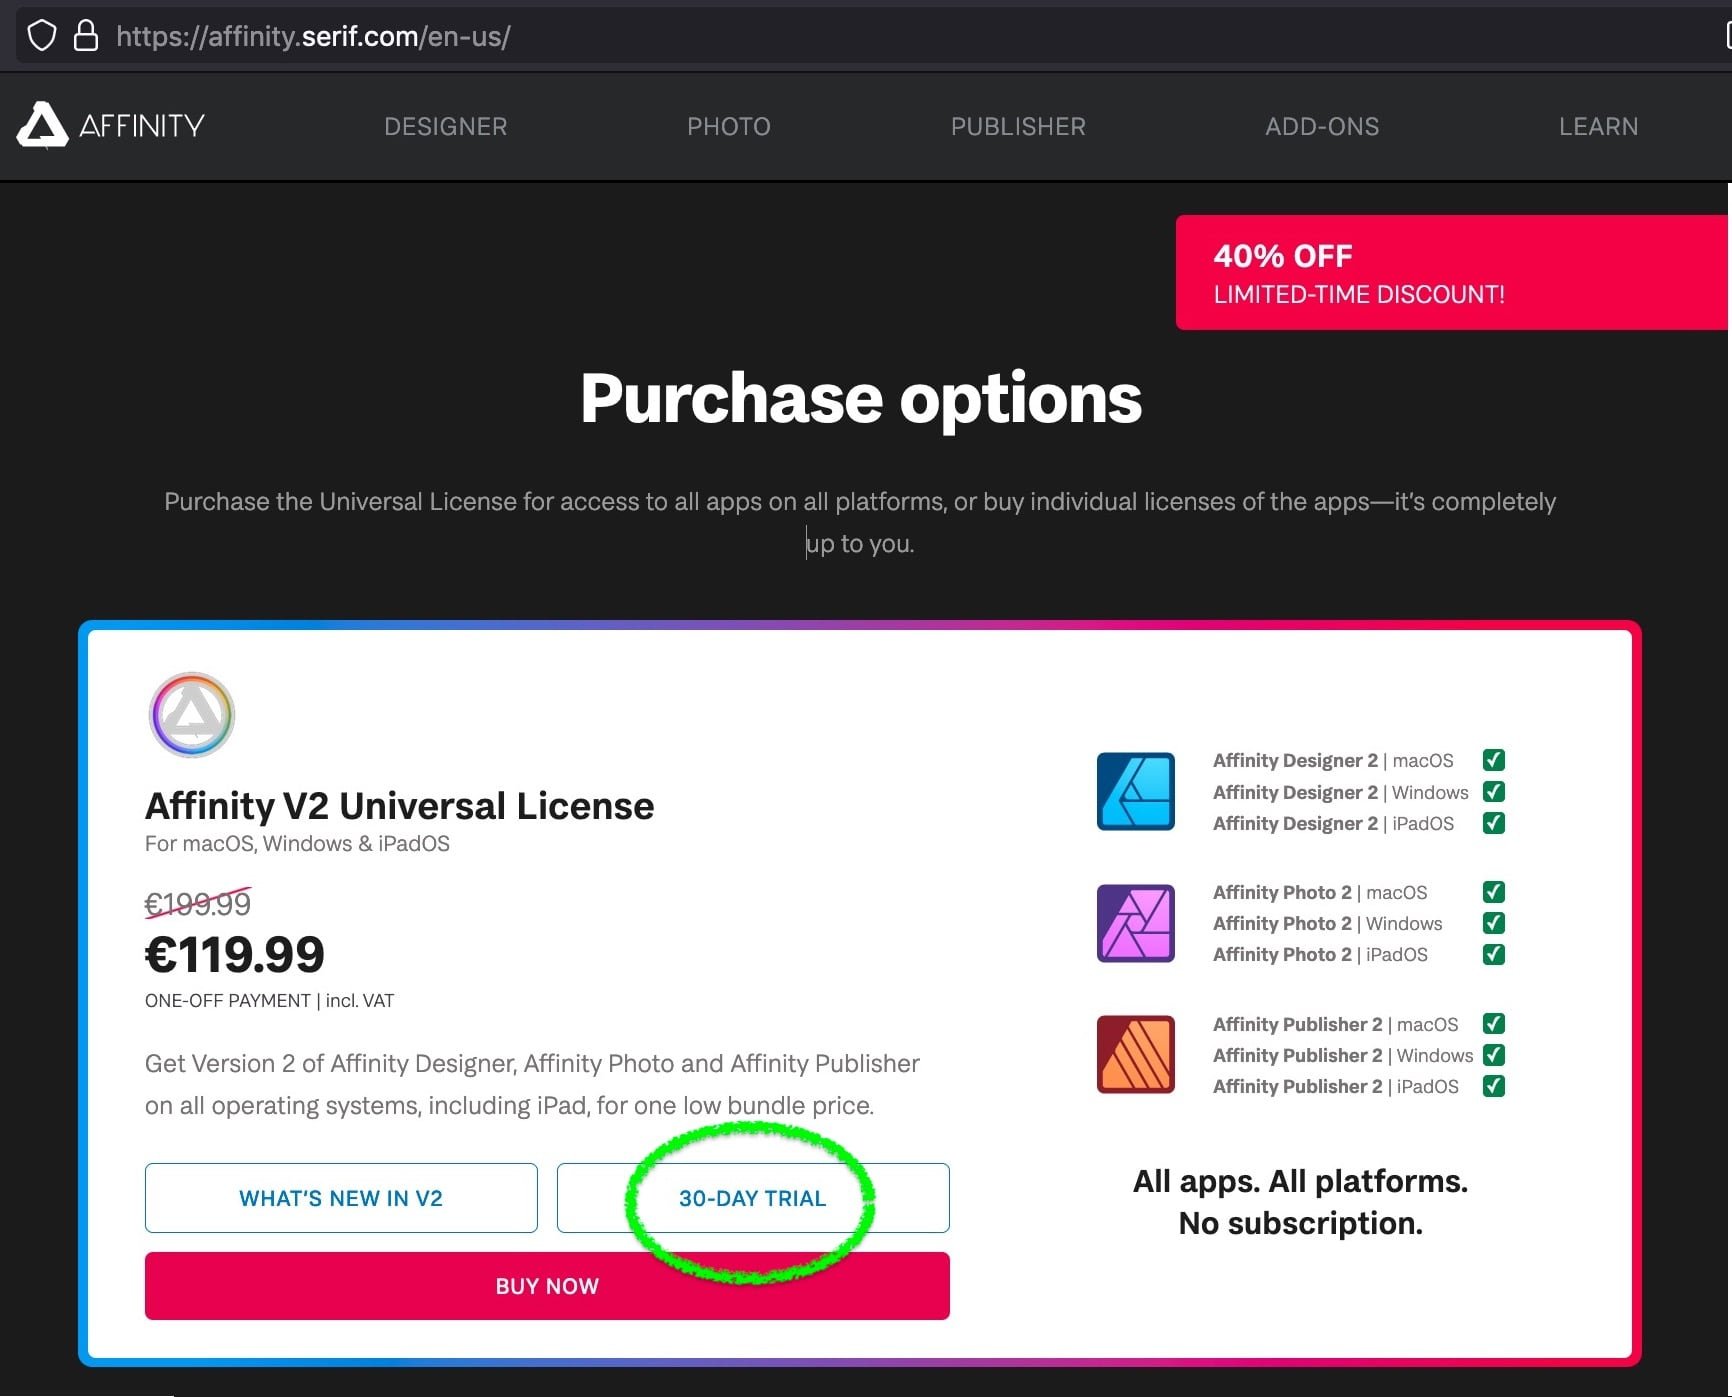Click 'Affinity Designer 2 | iPadOS' label
This screenshot has width=1732, height=1397.
(1334, 823)
